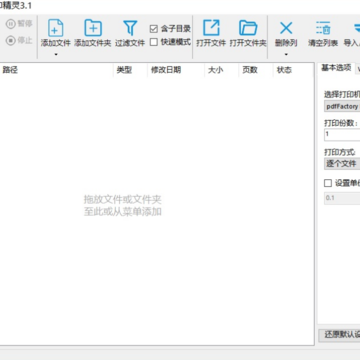The width and height of the screenshot is (360, 360).
Task: Open the 逐个文件 print mode dropdown
Action: click(x=342, y=164)
